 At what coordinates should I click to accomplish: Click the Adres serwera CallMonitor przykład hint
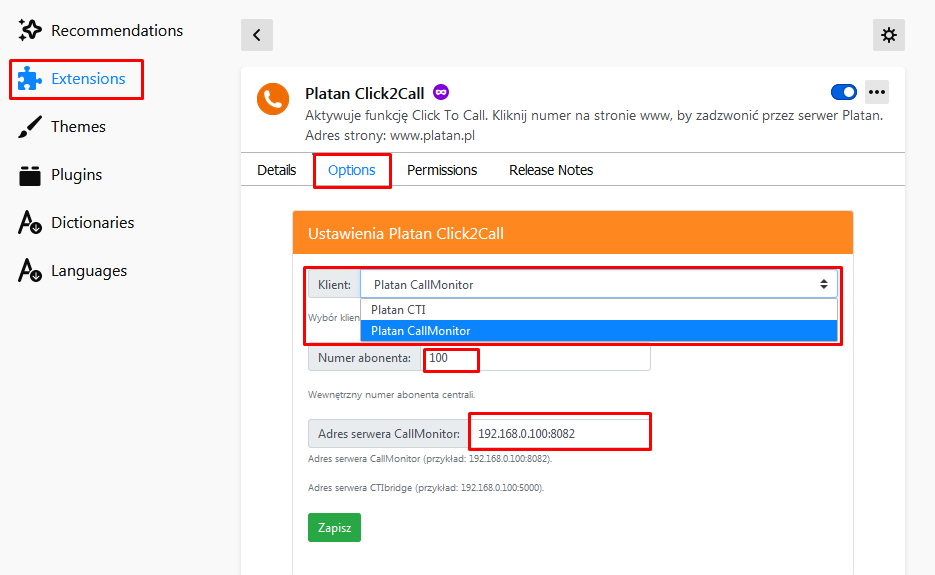[x=430, y=459]
